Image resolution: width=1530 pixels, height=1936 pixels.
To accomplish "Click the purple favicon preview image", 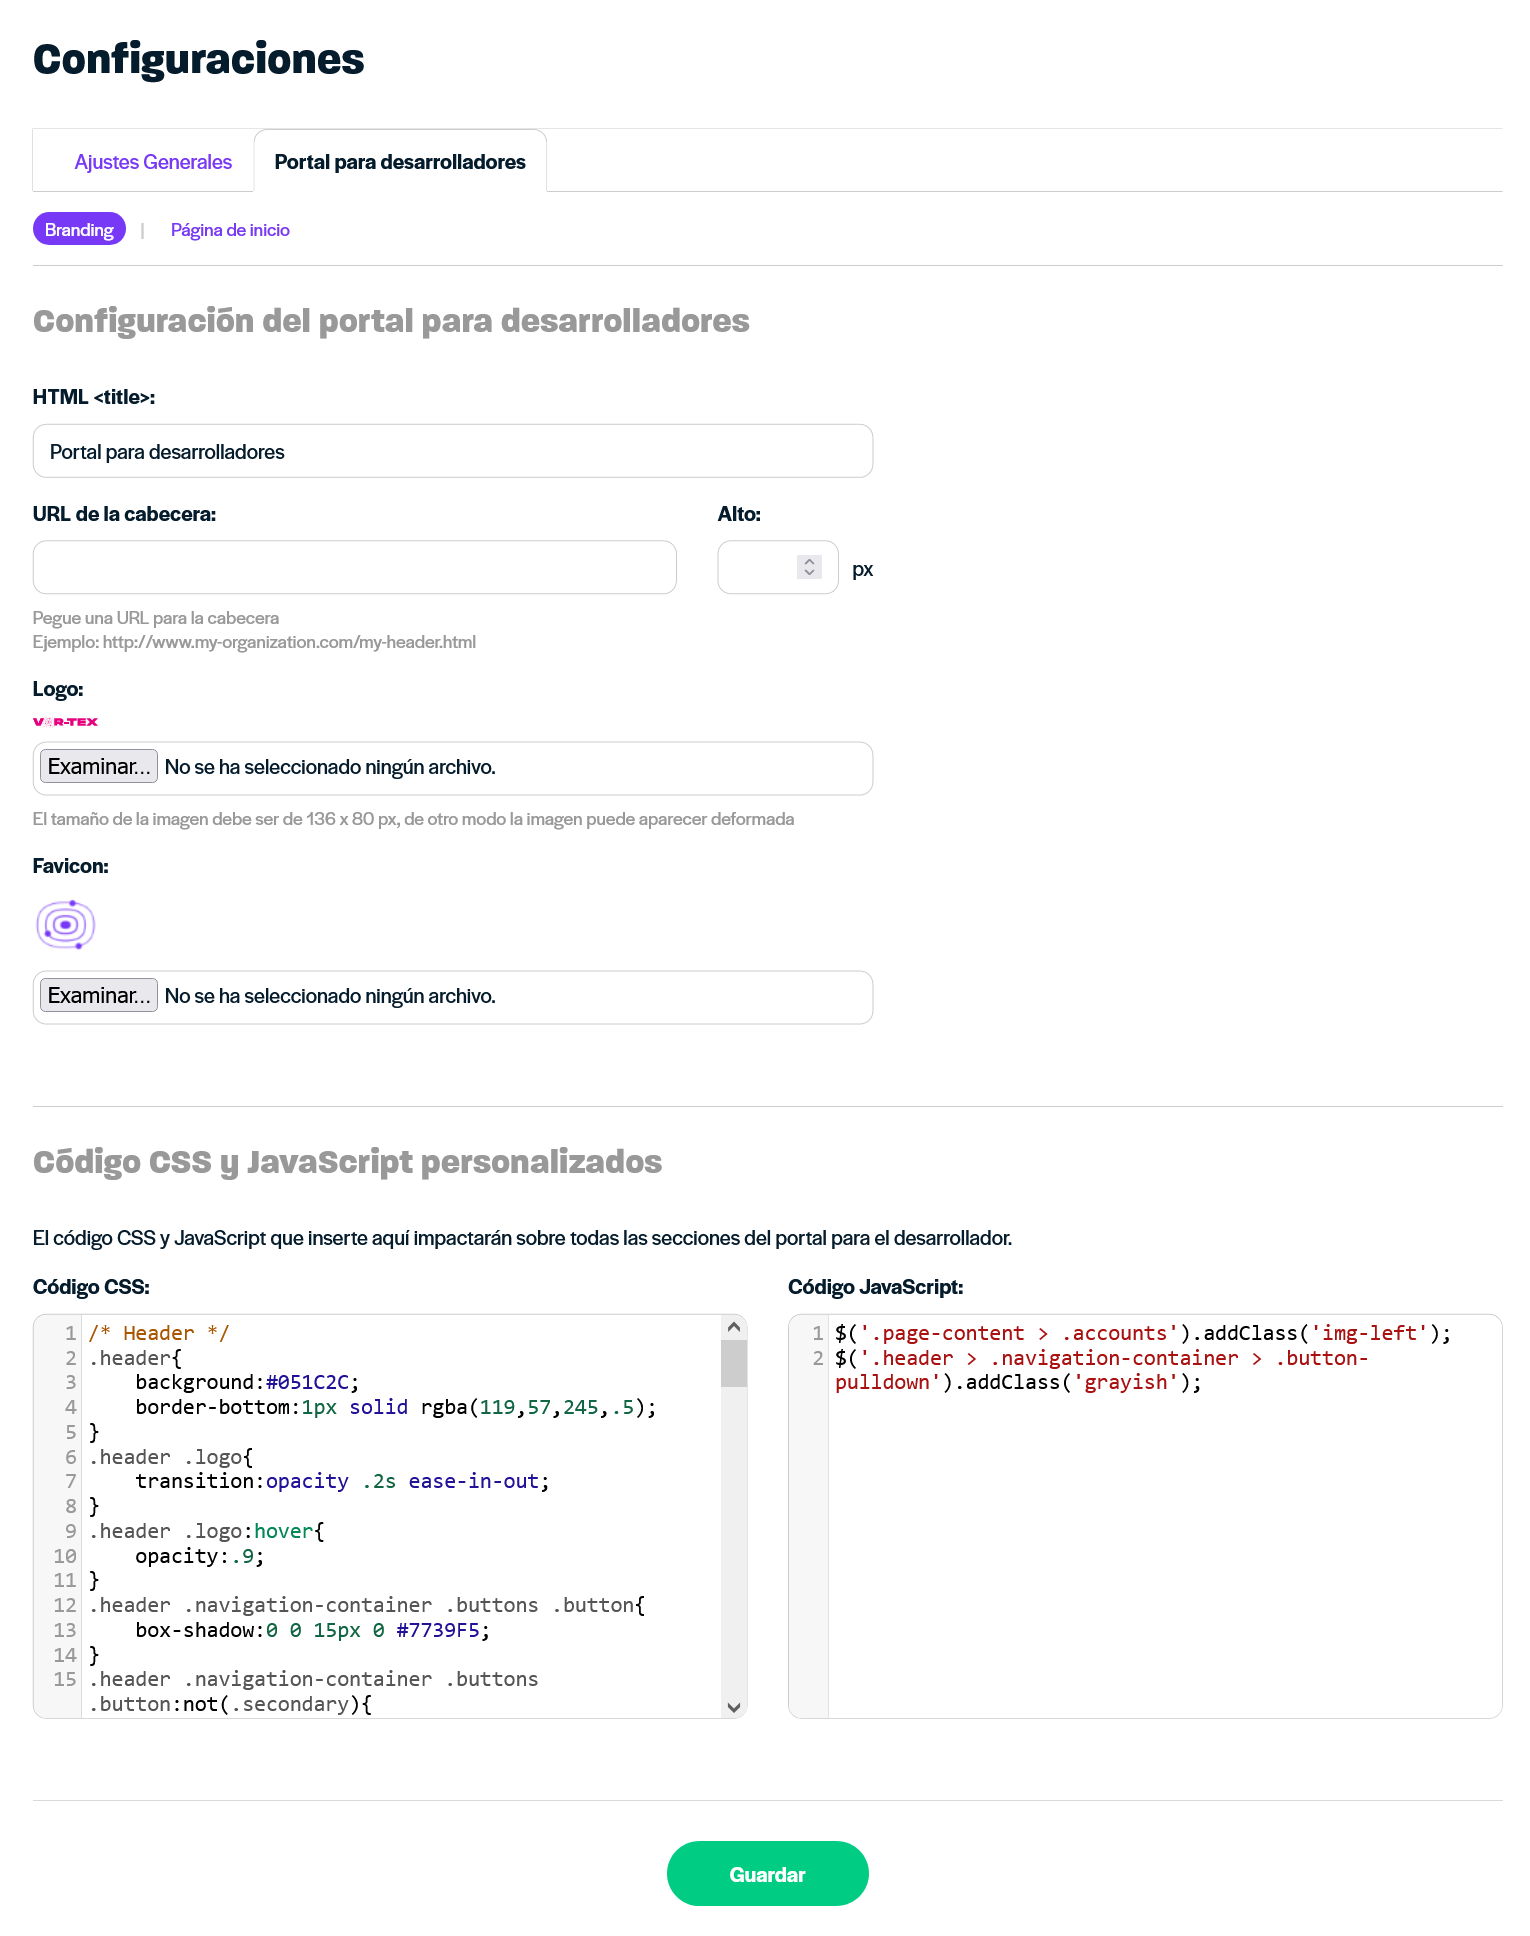I will click(x=66, y=925).
